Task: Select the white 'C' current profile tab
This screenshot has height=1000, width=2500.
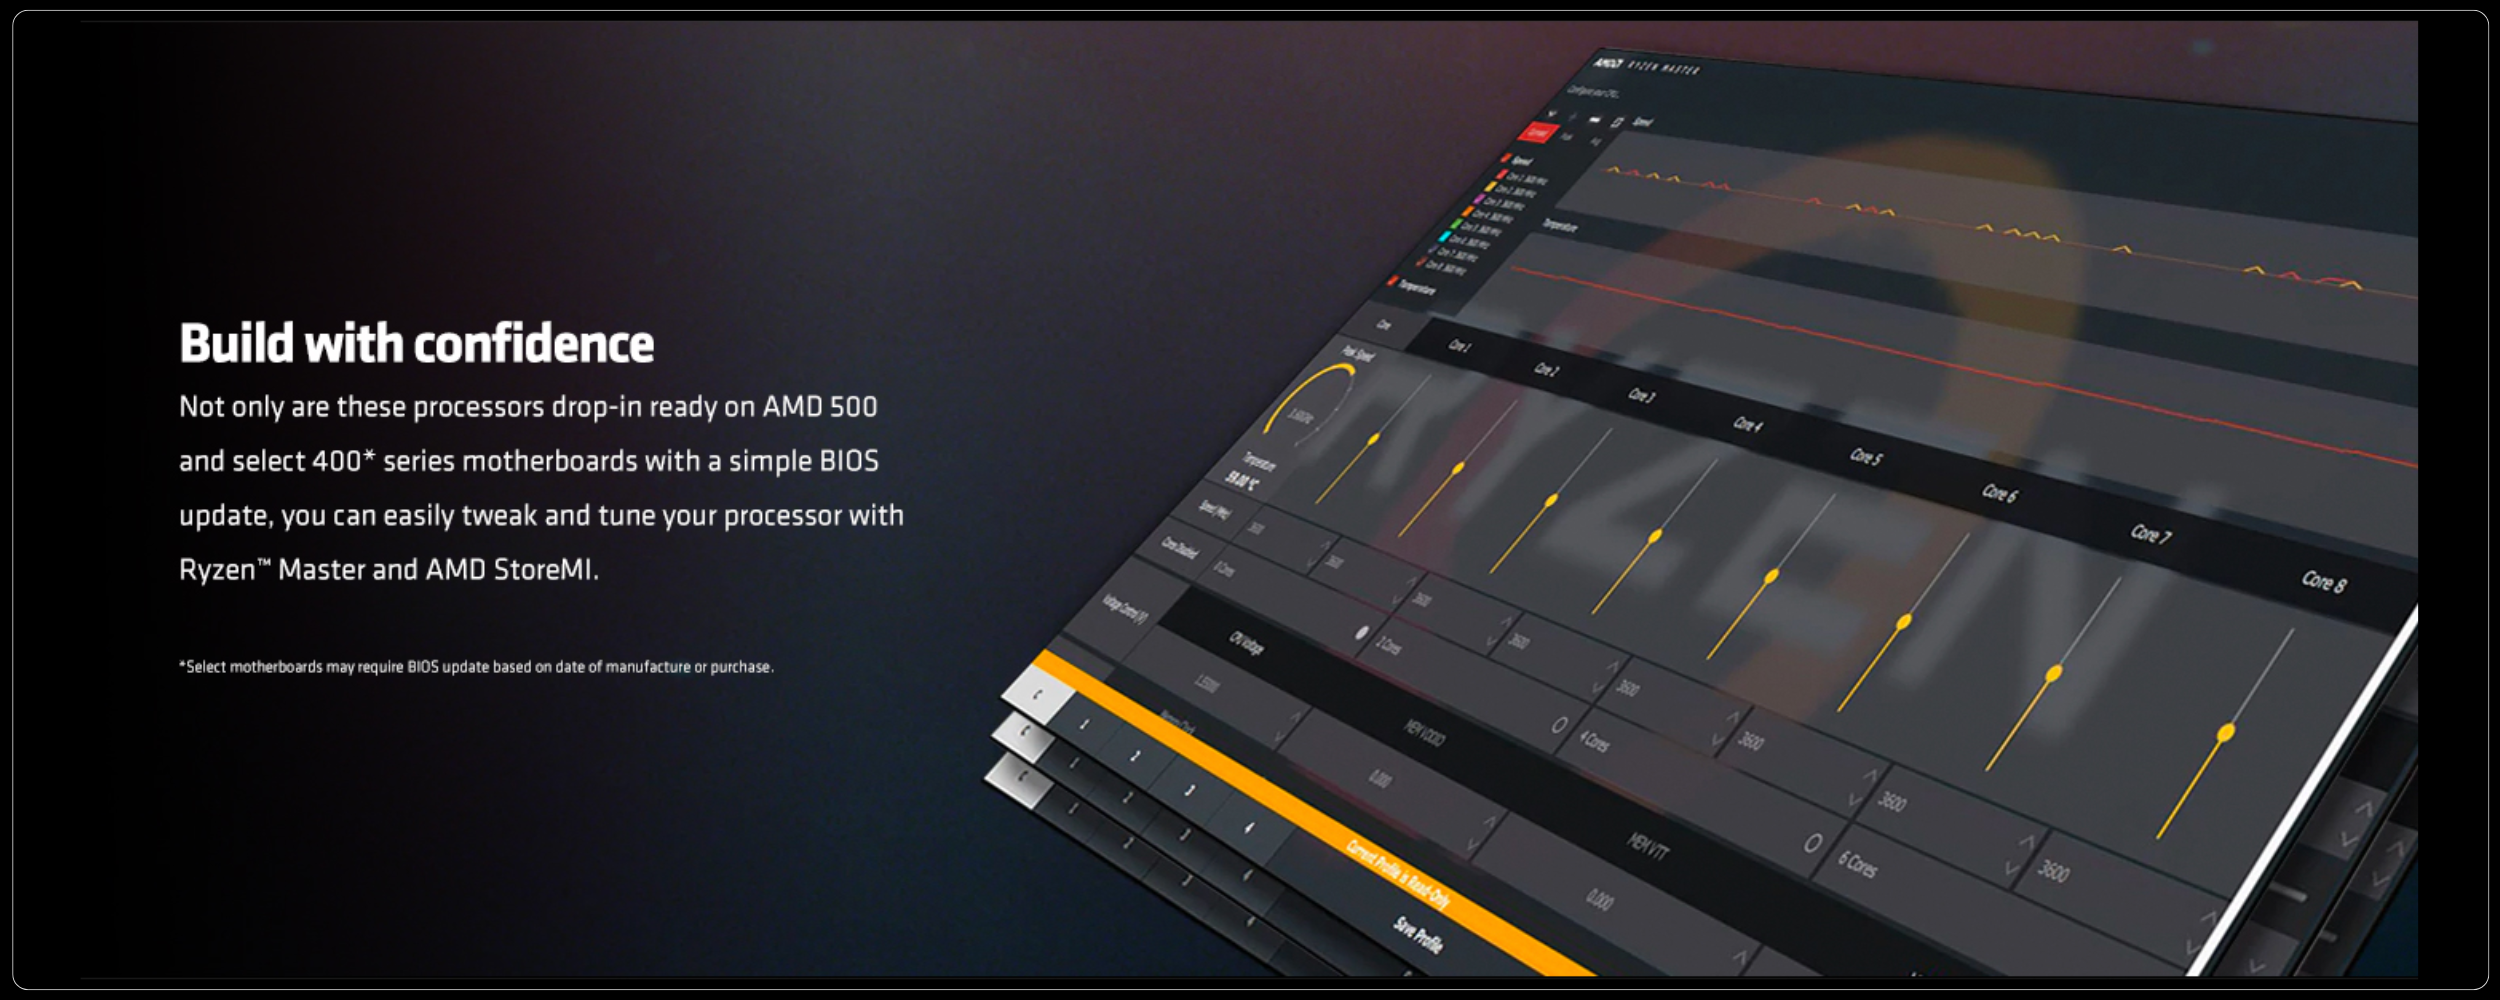Action: tap(1037, 694)
